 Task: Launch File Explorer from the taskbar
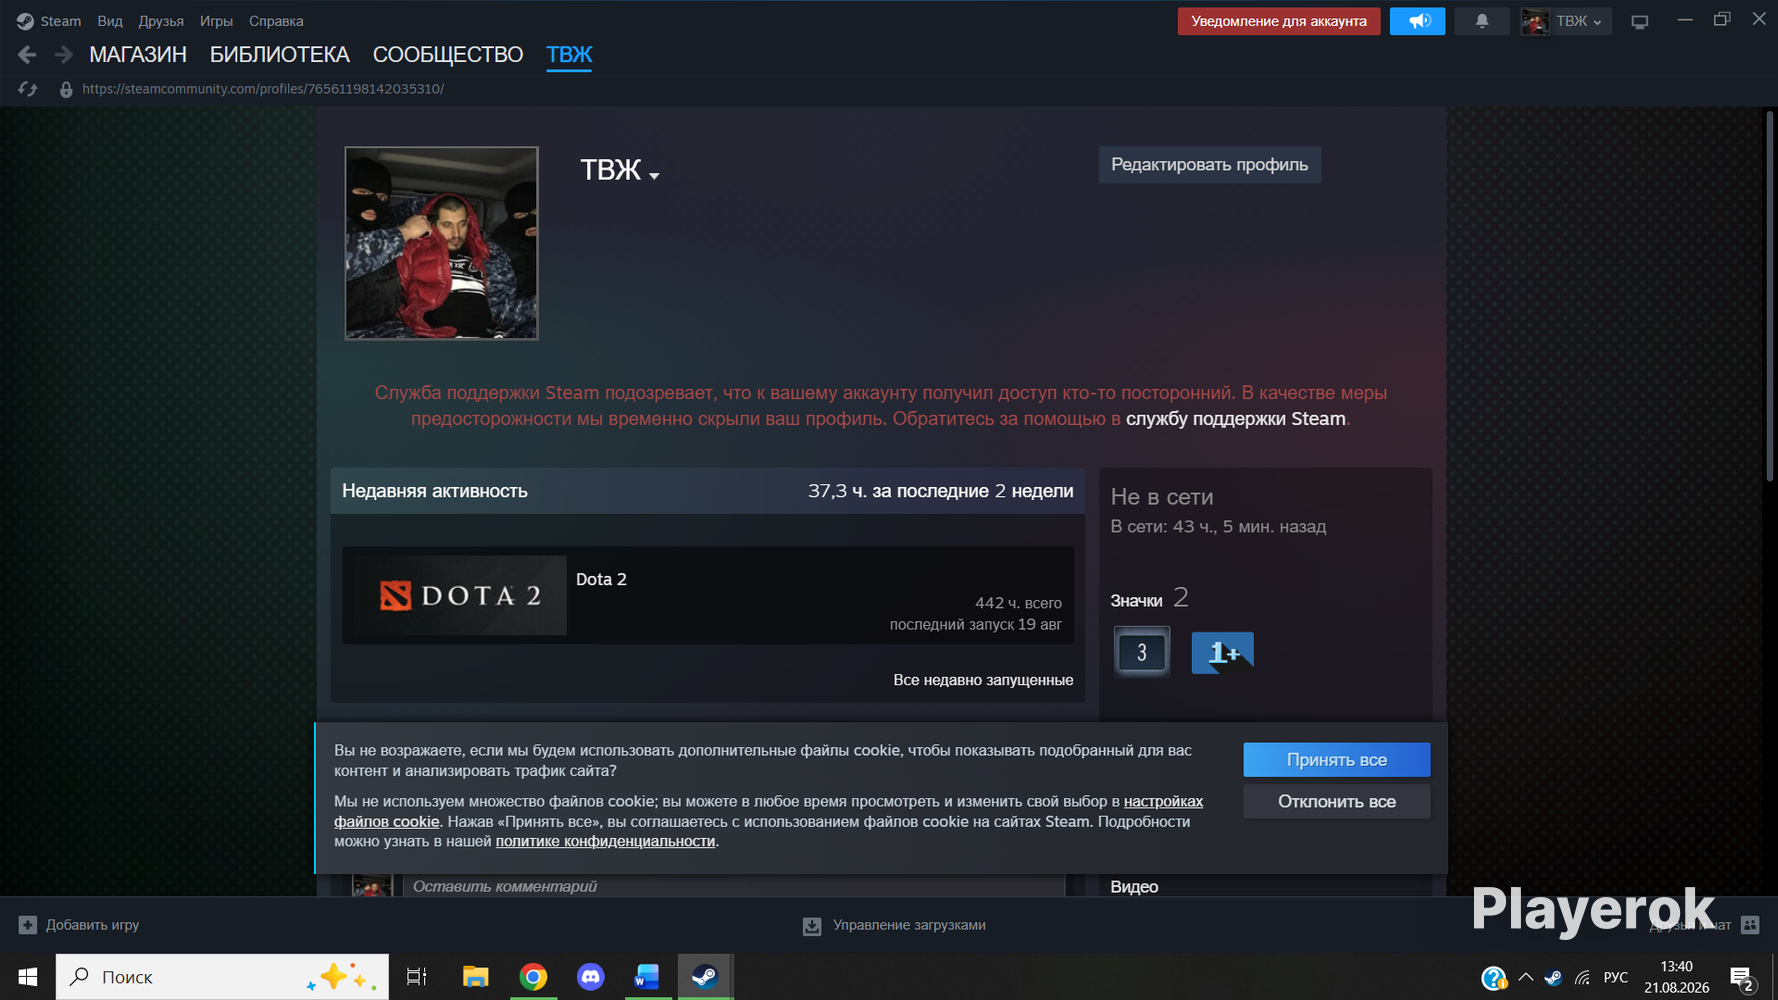475,977
